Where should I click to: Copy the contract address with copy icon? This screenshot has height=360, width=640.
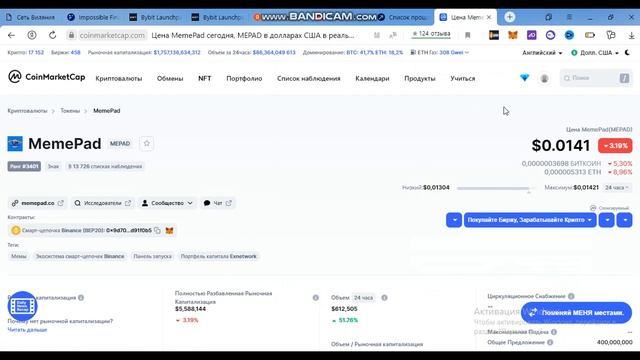pos(157,231)
